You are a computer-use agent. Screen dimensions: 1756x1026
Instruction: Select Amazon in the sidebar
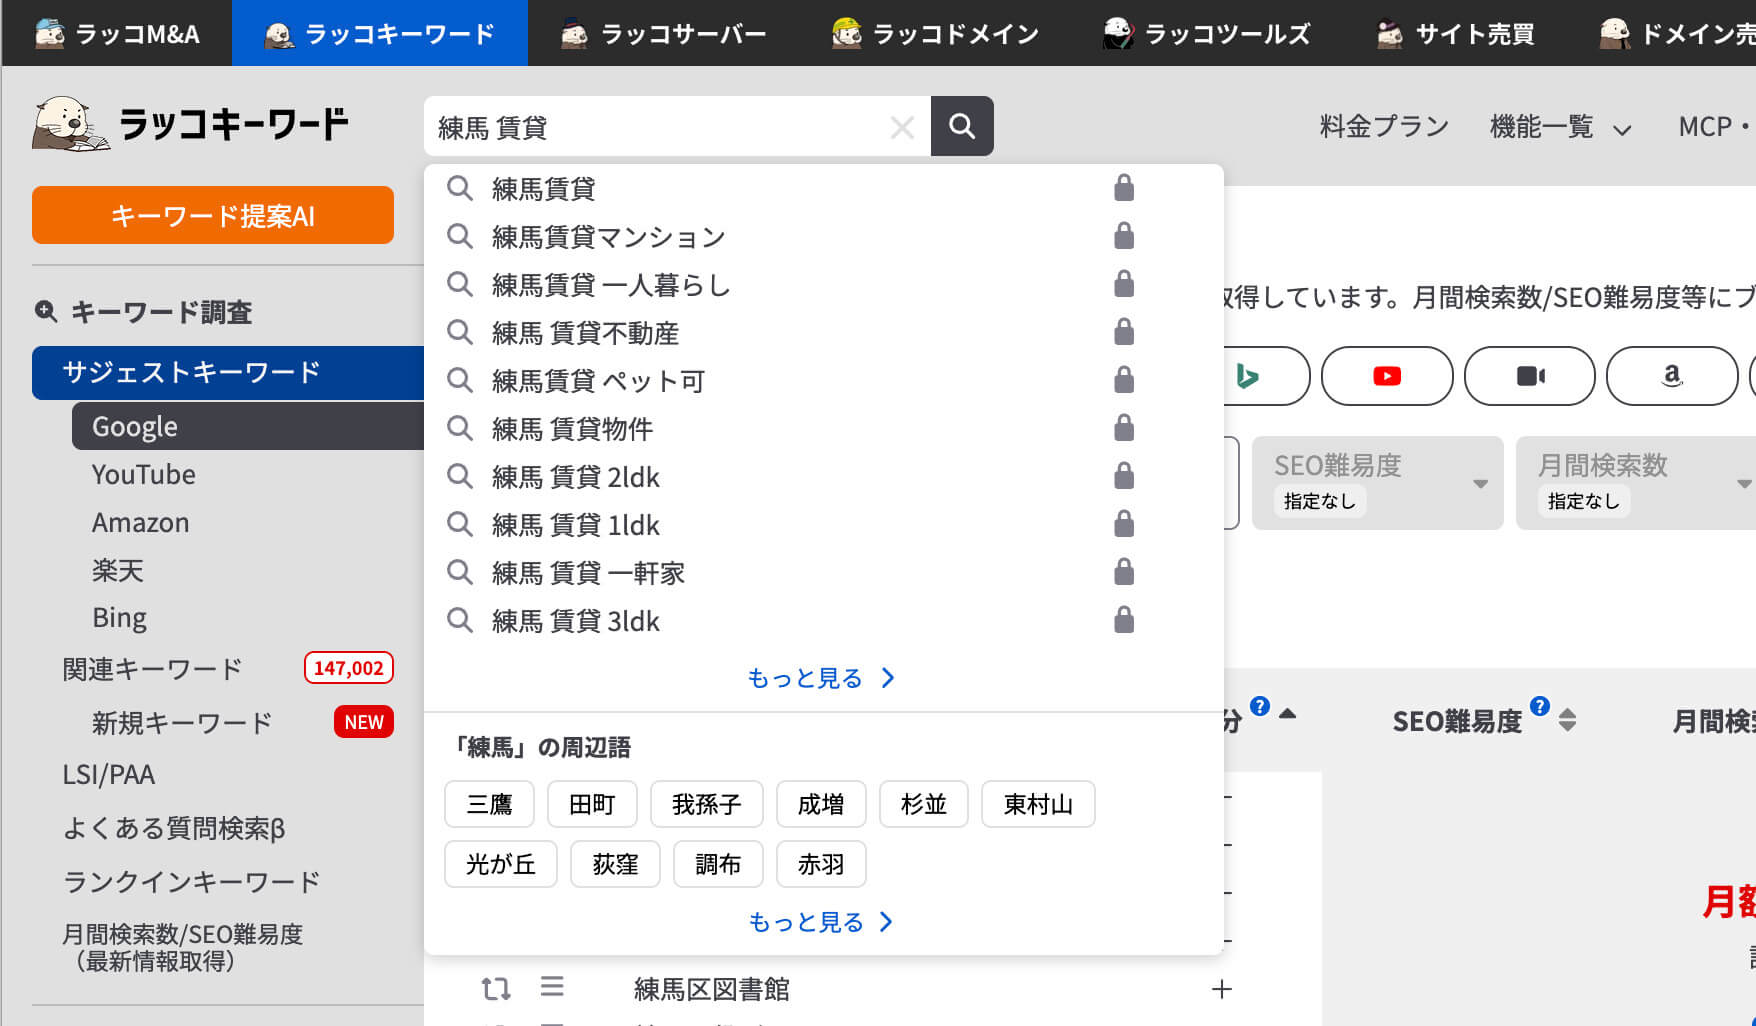(141, 522)
